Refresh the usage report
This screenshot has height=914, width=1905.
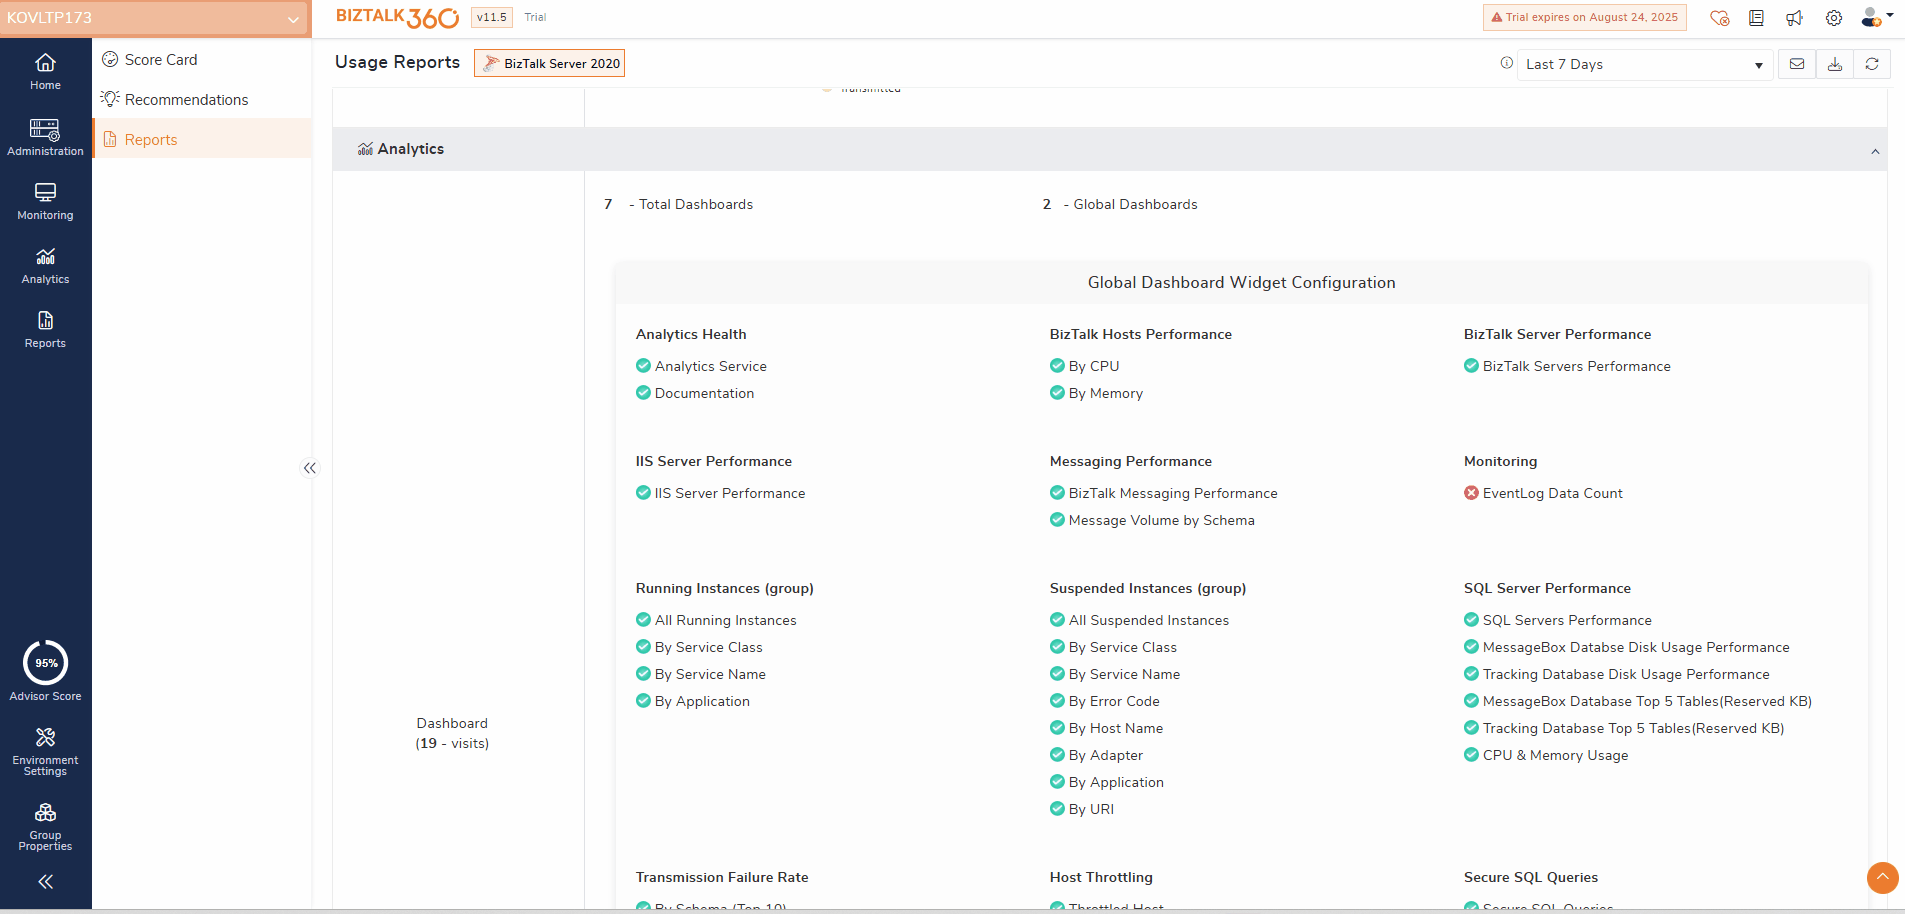(1871, 64)
